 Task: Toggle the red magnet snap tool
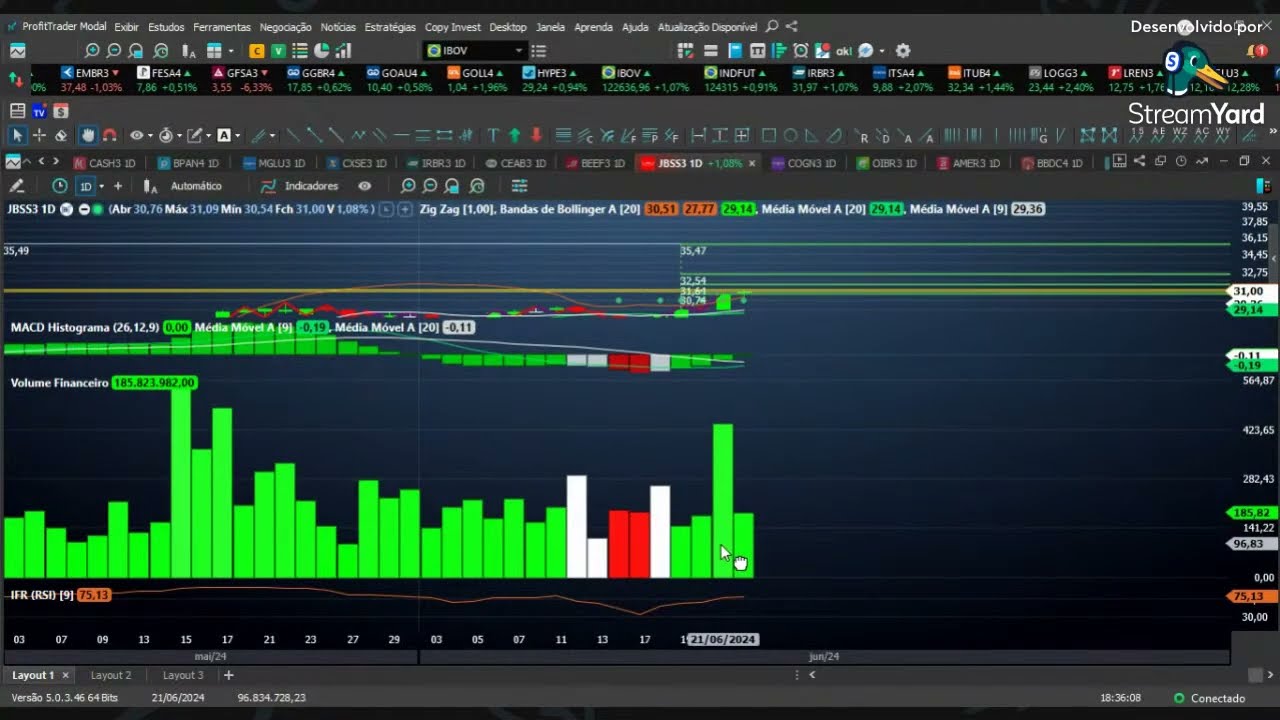(x=110, y=135)
